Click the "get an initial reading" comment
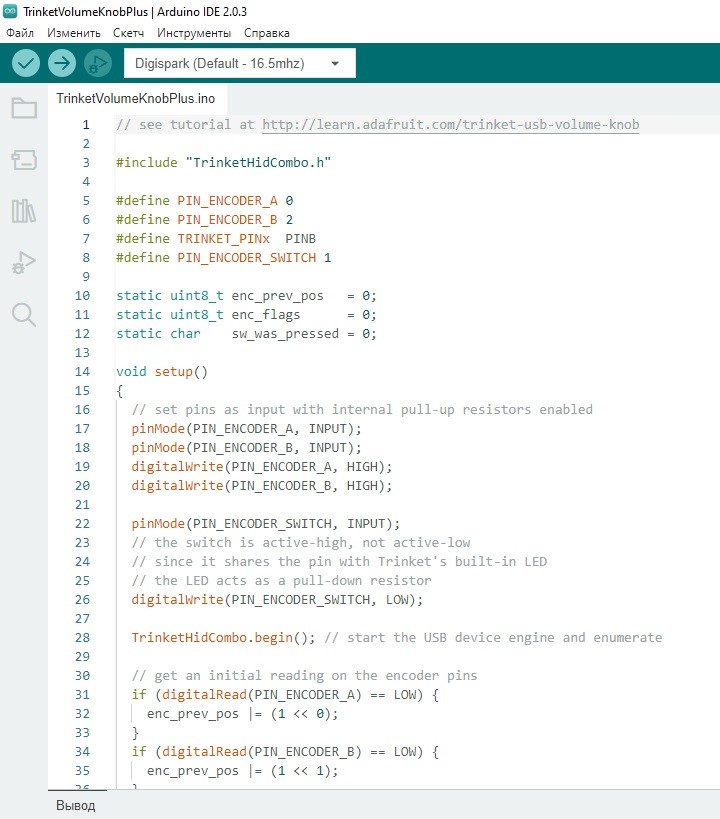The width and height of the screenshot is (720, 819). point(304,676)
